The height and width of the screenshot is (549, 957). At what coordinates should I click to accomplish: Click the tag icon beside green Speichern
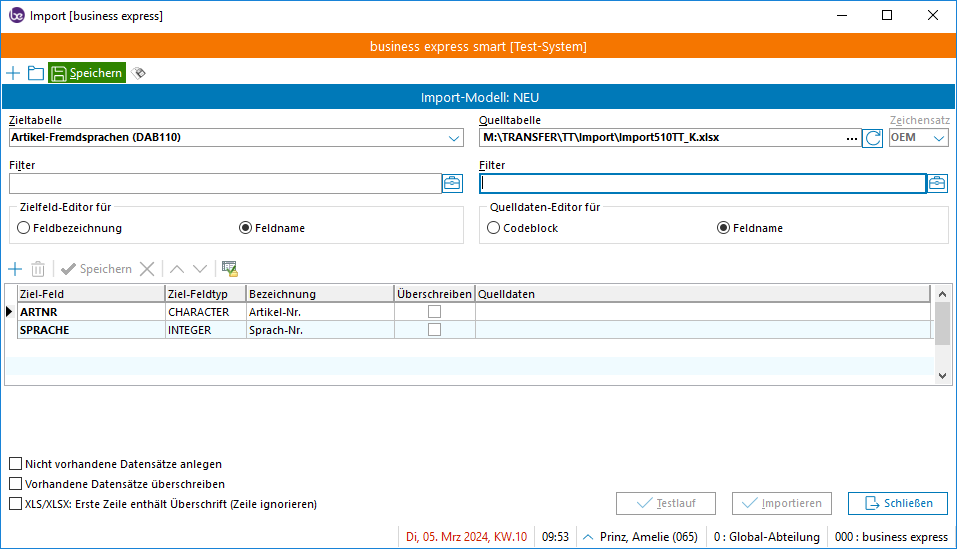(139, 73)
